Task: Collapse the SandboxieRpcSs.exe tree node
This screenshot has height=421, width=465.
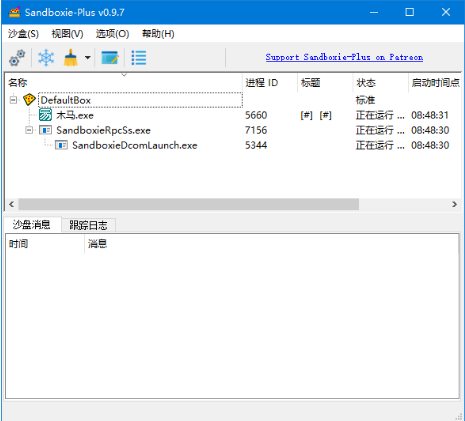Action: click(x=29, y=130)
